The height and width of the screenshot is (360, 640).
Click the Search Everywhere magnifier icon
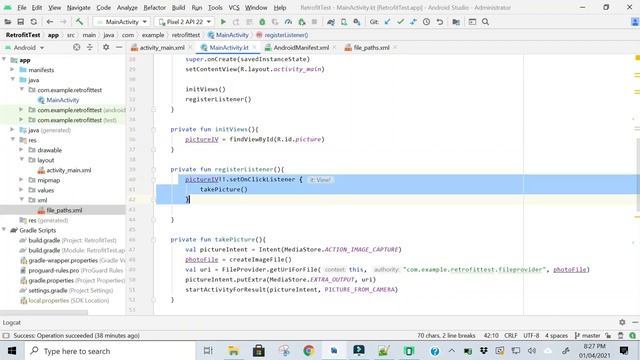485,22
